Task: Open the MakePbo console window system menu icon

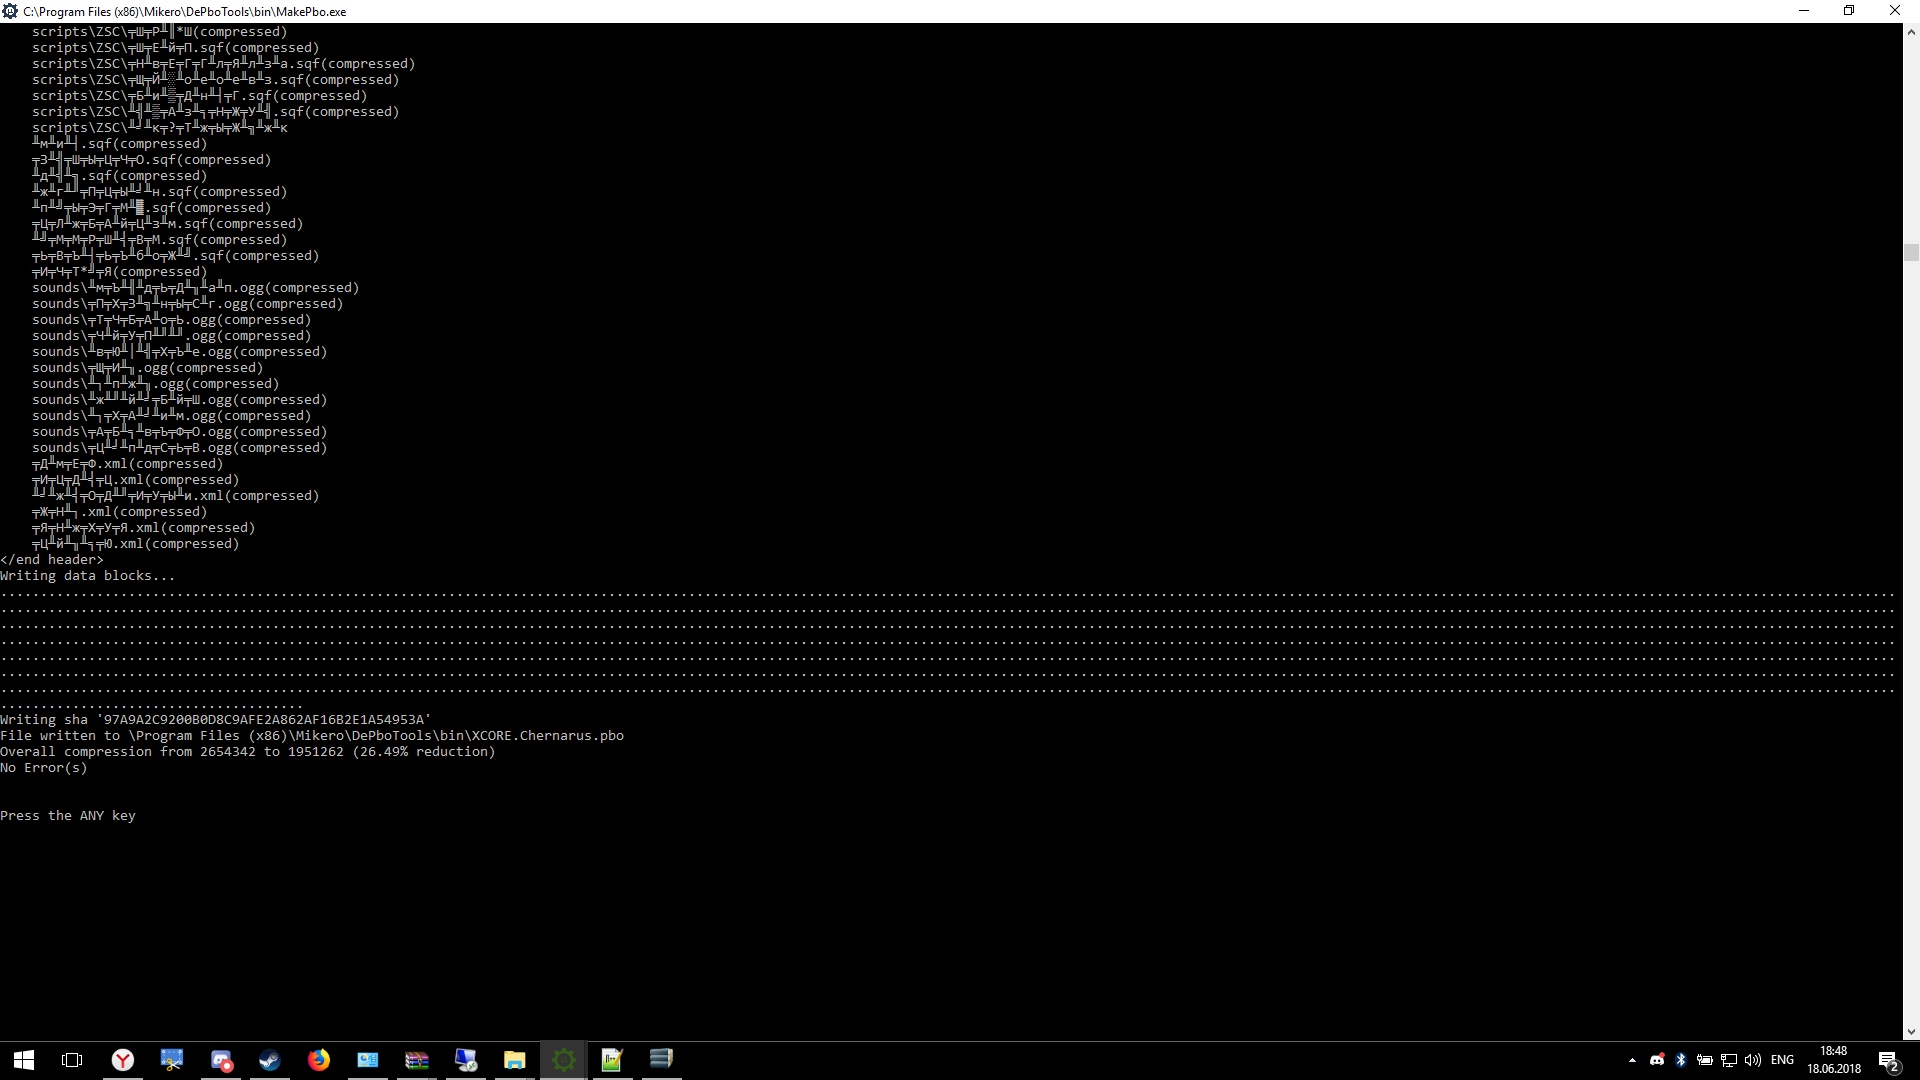Action: 10,11
